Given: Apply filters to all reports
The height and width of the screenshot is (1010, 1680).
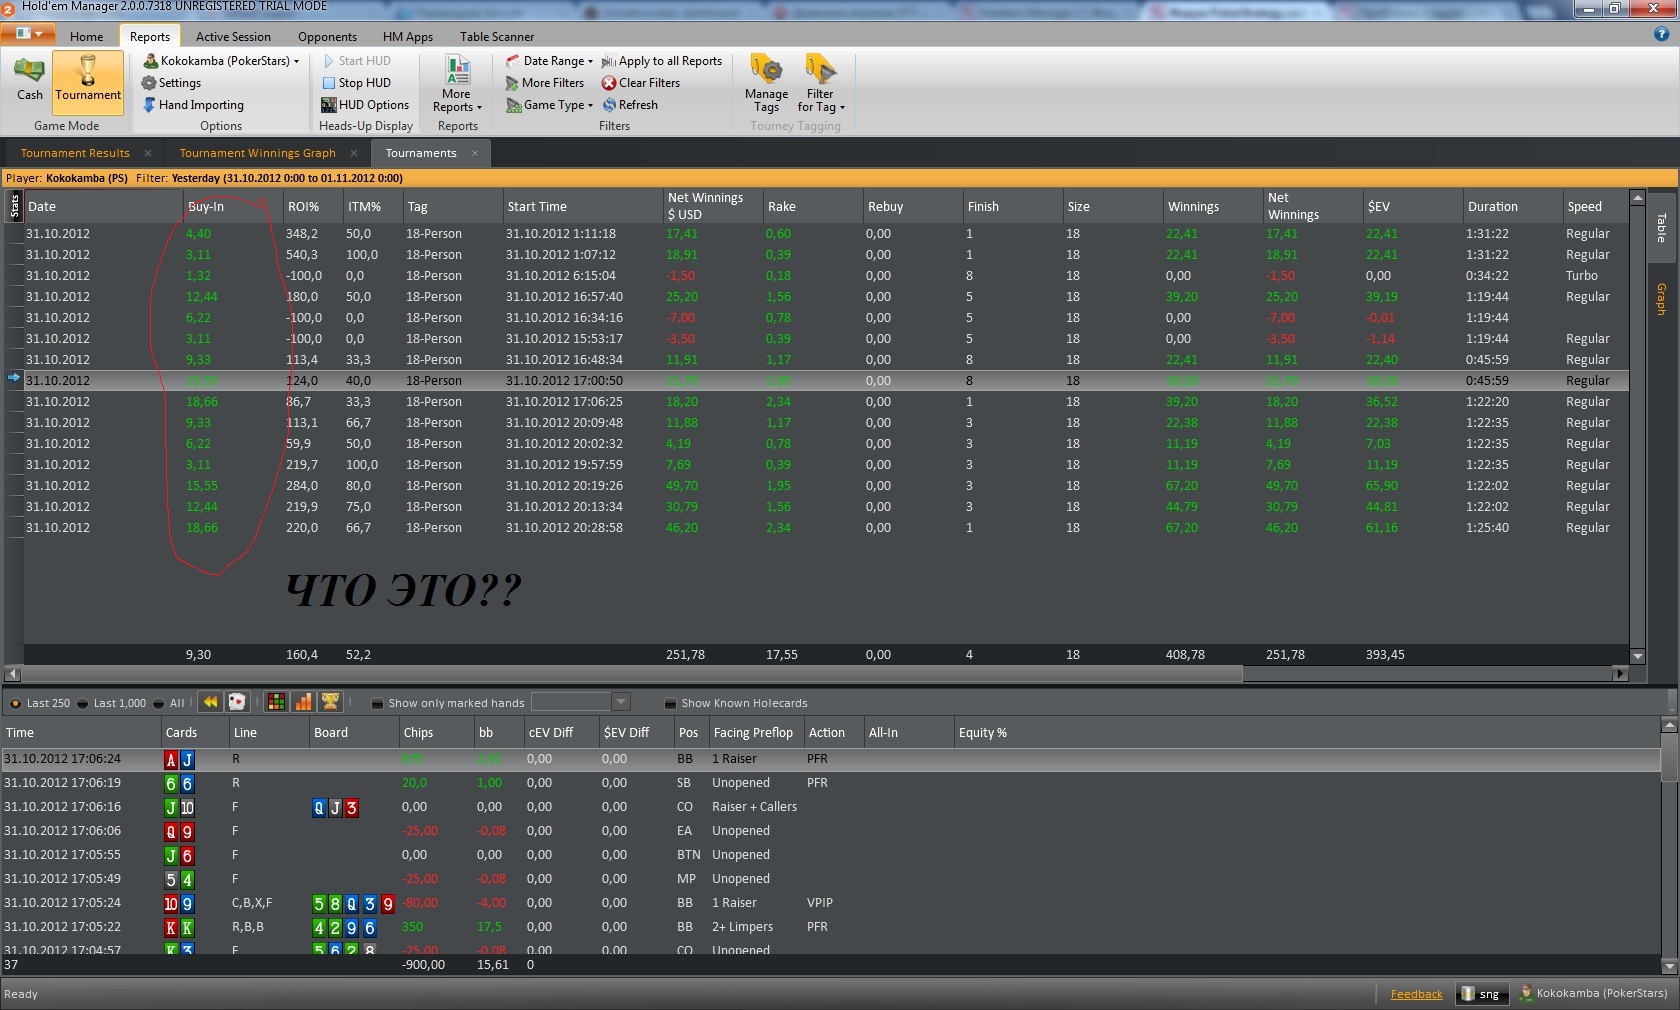Looking at the screenshot, I should point(662,61).
